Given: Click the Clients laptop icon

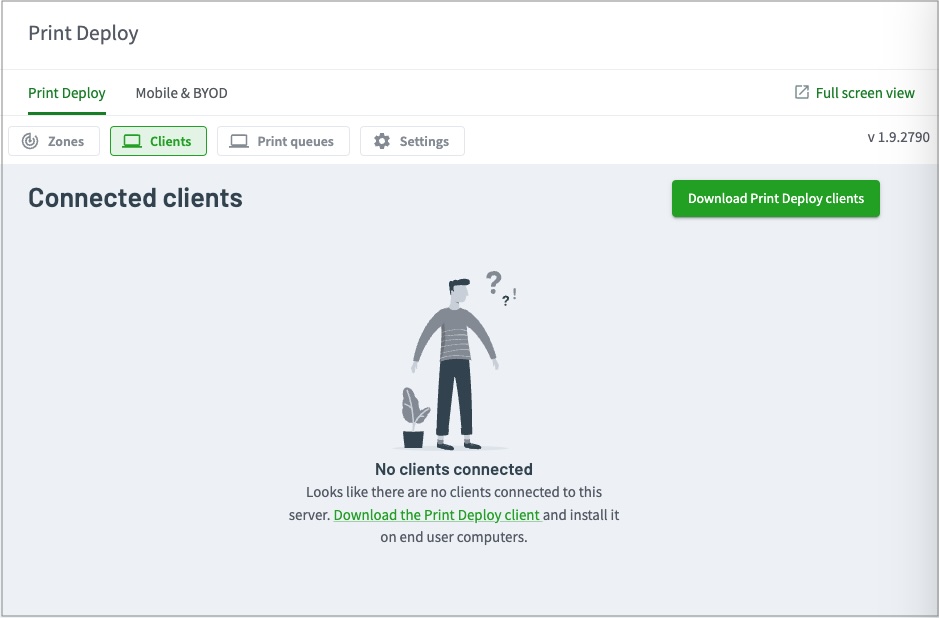Looking at the screenshot, I should [132, 141].
